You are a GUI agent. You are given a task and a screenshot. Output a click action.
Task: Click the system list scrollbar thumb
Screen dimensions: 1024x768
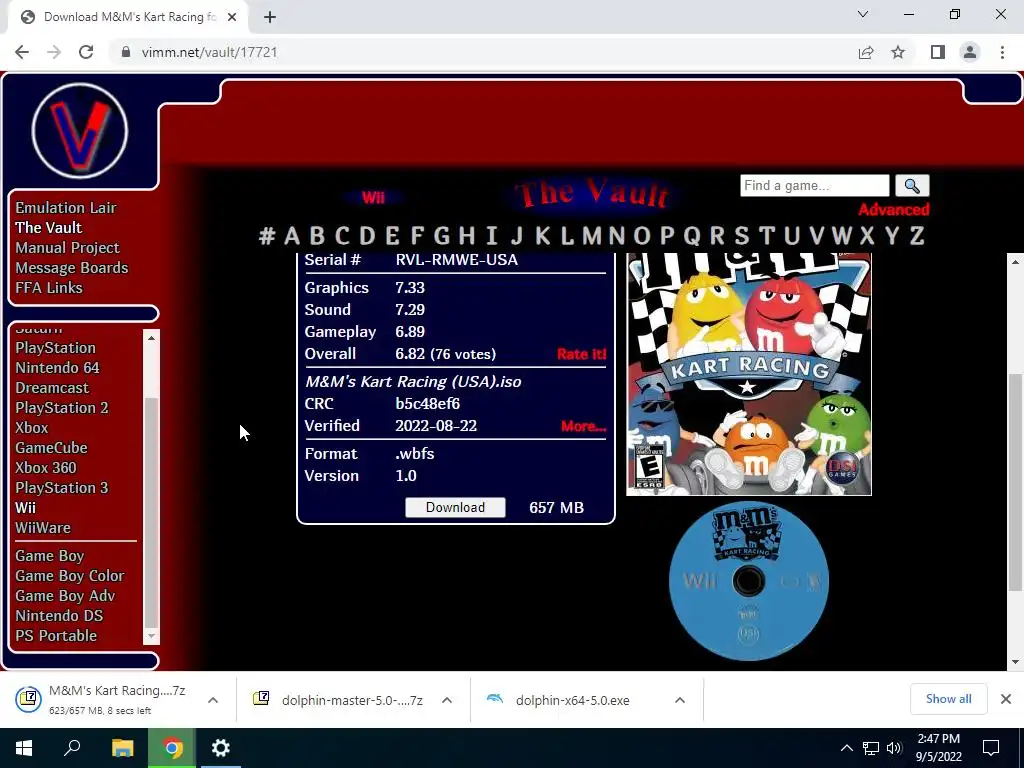(x=151, y=511)
